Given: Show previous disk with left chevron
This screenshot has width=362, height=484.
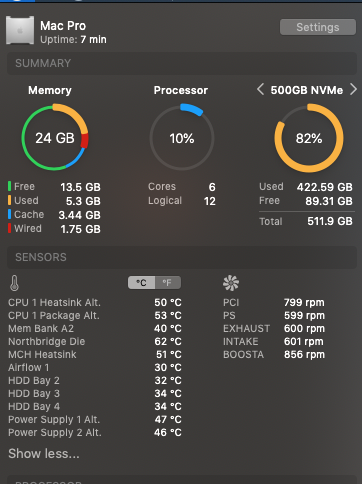Looking at the screenshot, I should [x=261, y=89].
